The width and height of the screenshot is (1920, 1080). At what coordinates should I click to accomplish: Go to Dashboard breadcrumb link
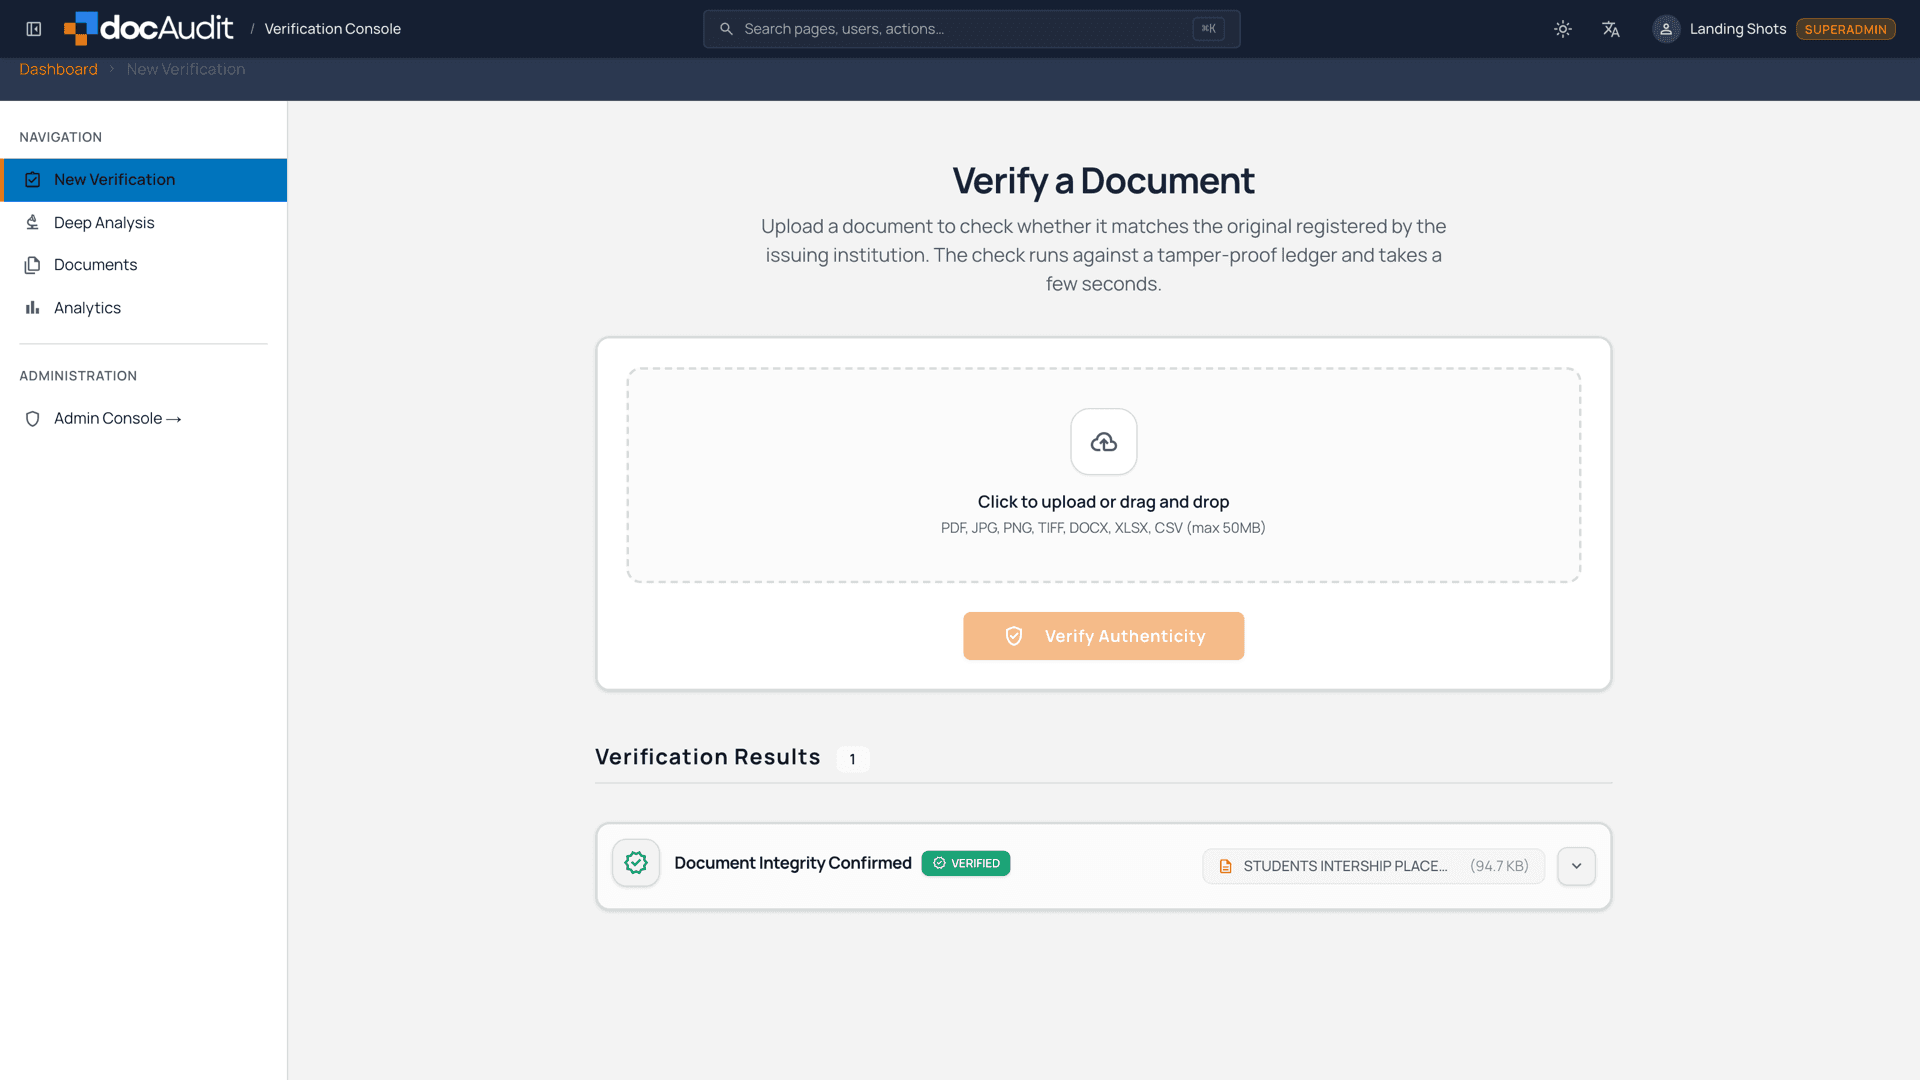[x=58, y=69]
